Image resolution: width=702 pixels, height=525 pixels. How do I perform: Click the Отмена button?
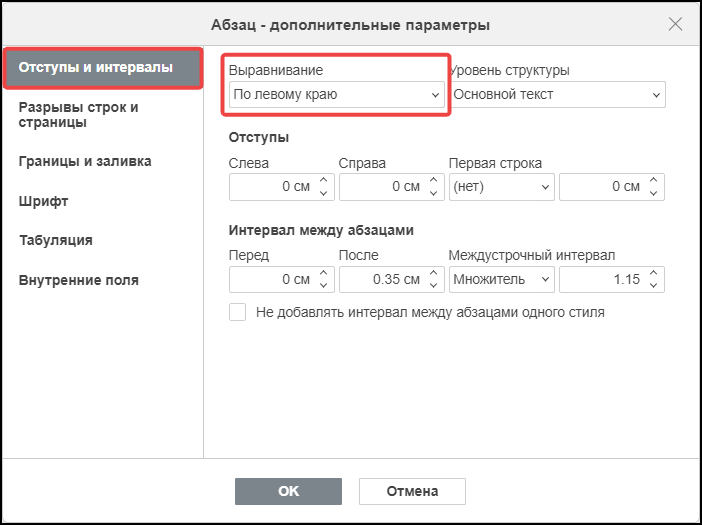(412, 491)
